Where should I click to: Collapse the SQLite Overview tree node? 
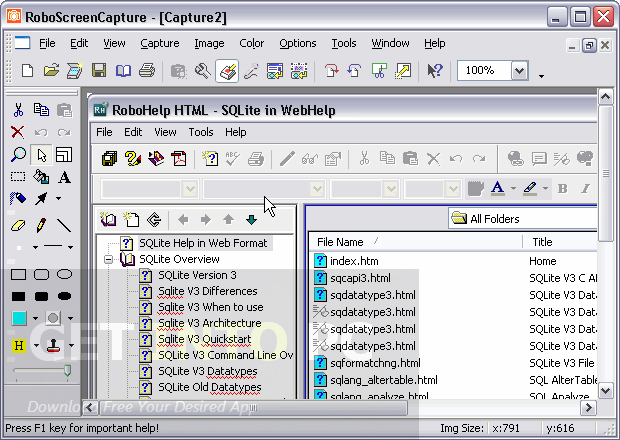(x=108, y=259)
